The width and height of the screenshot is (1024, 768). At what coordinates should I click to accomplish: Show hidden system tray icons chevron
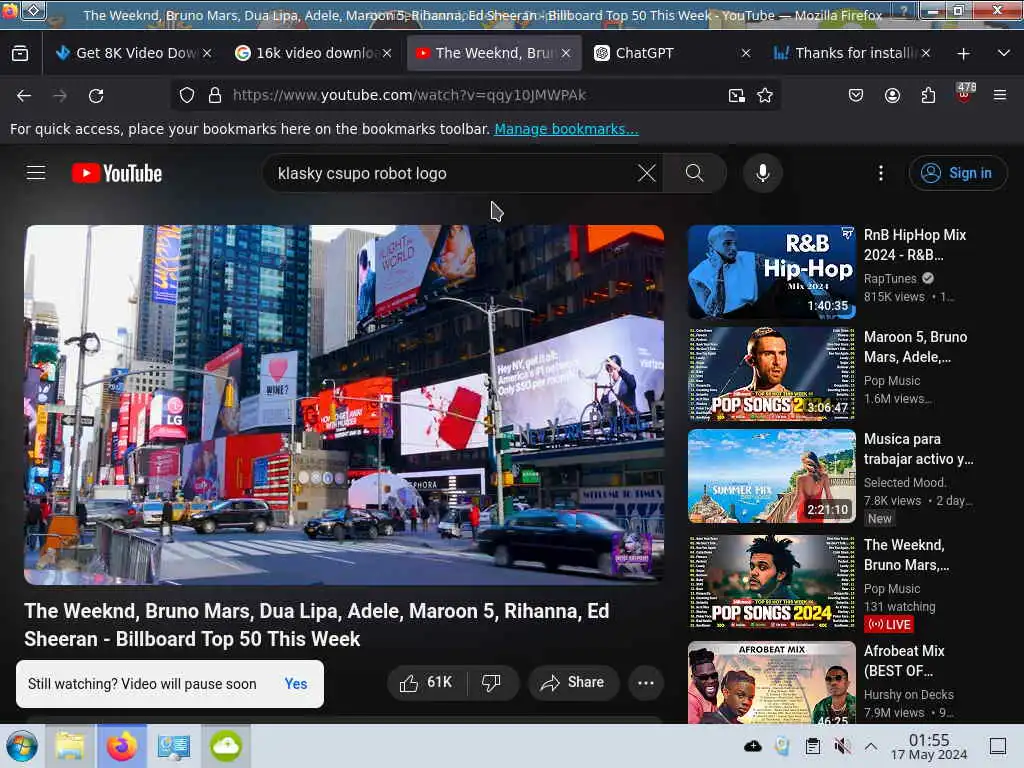point(871,746)
